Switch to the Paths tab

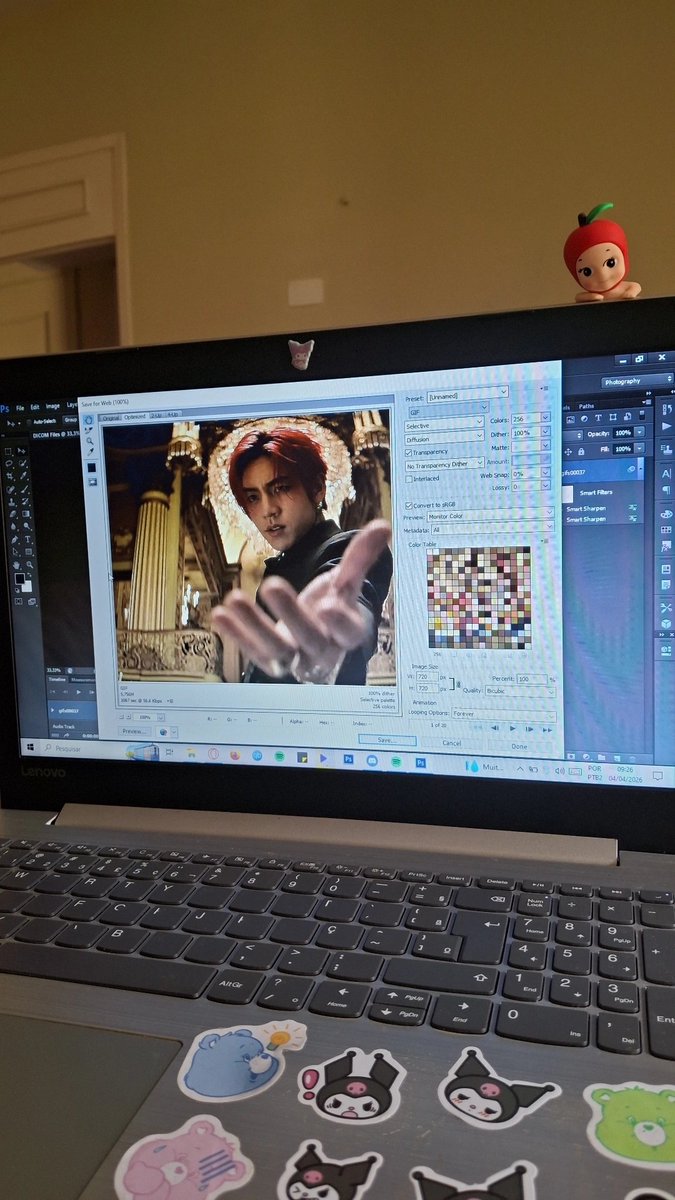tap(586, 406)
